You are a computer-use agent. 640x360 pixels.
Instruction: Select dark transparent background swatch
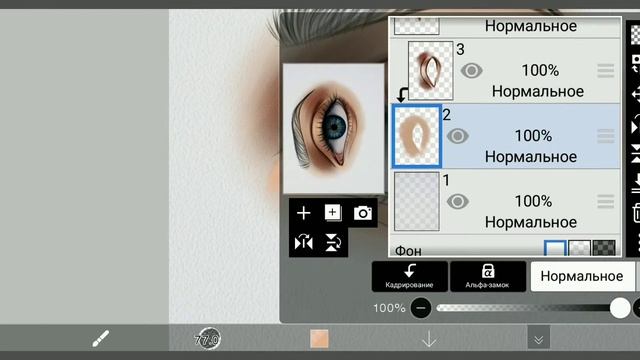pyautogui.click(x=604, y=247)
